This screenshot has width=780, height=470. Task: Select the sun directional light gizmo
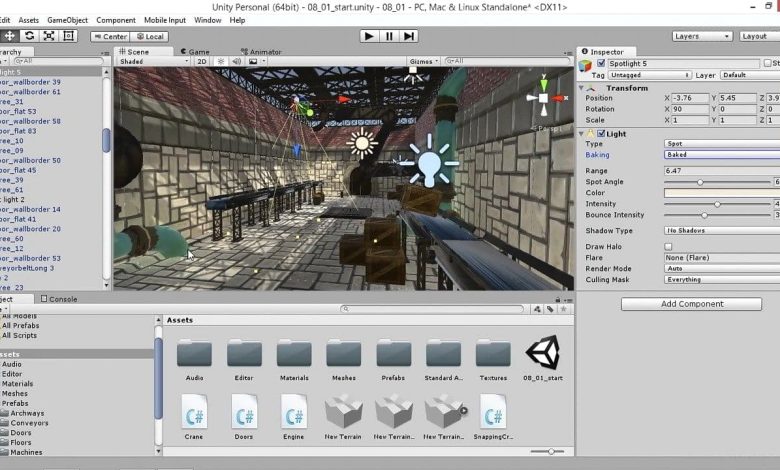point(362,143)
